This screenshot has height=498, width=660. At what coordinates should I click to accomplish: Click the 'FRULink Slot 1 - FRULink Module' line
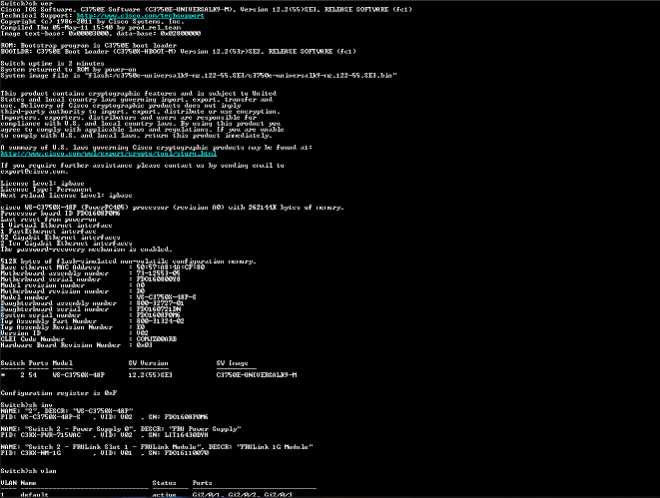point(157,447)
